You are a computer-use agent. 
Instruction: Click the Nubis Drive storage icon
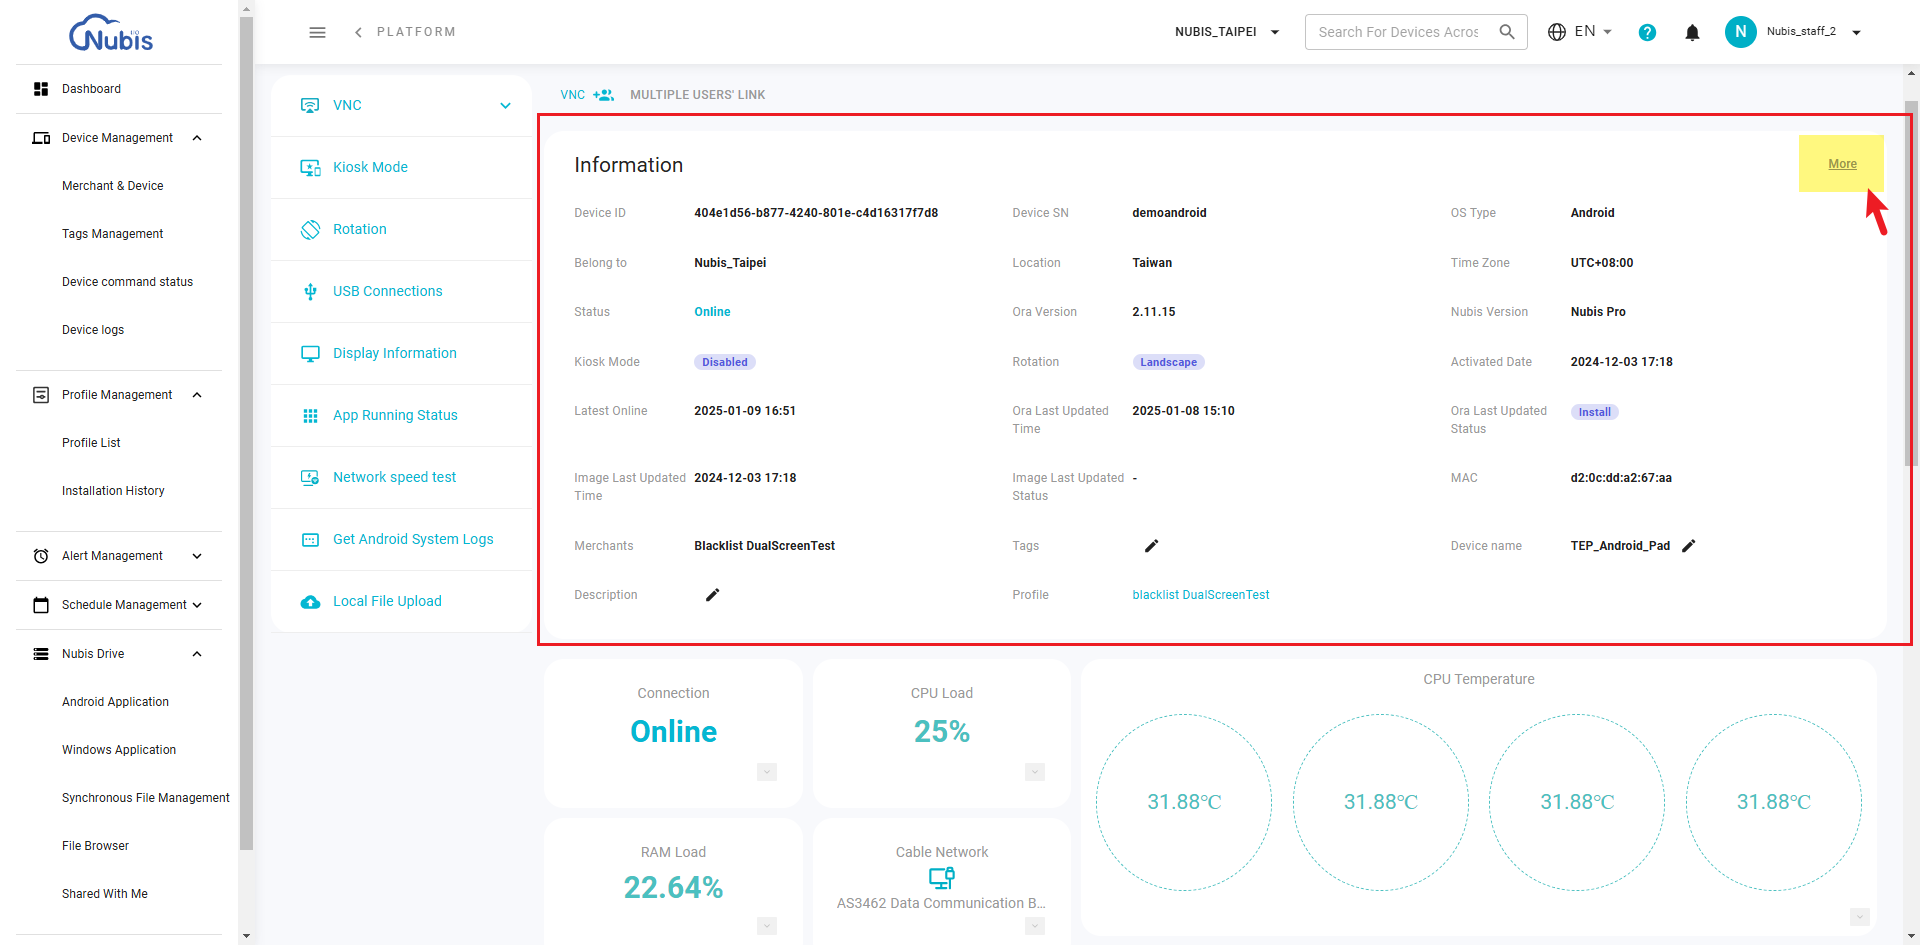[41, 654]
